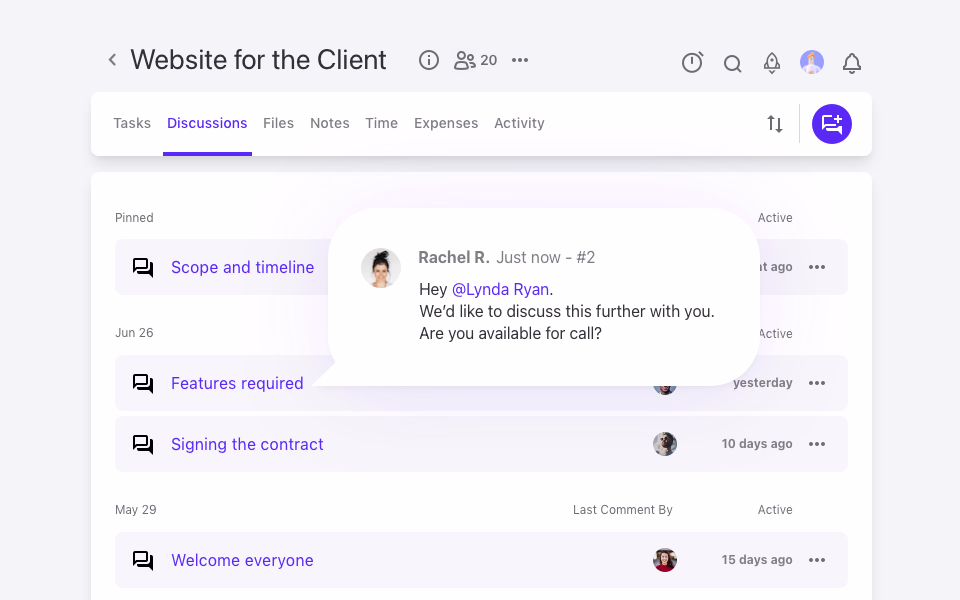Open the Signing the contract discussion
Screen dimensions: 960x600
[x=247, y=444]
